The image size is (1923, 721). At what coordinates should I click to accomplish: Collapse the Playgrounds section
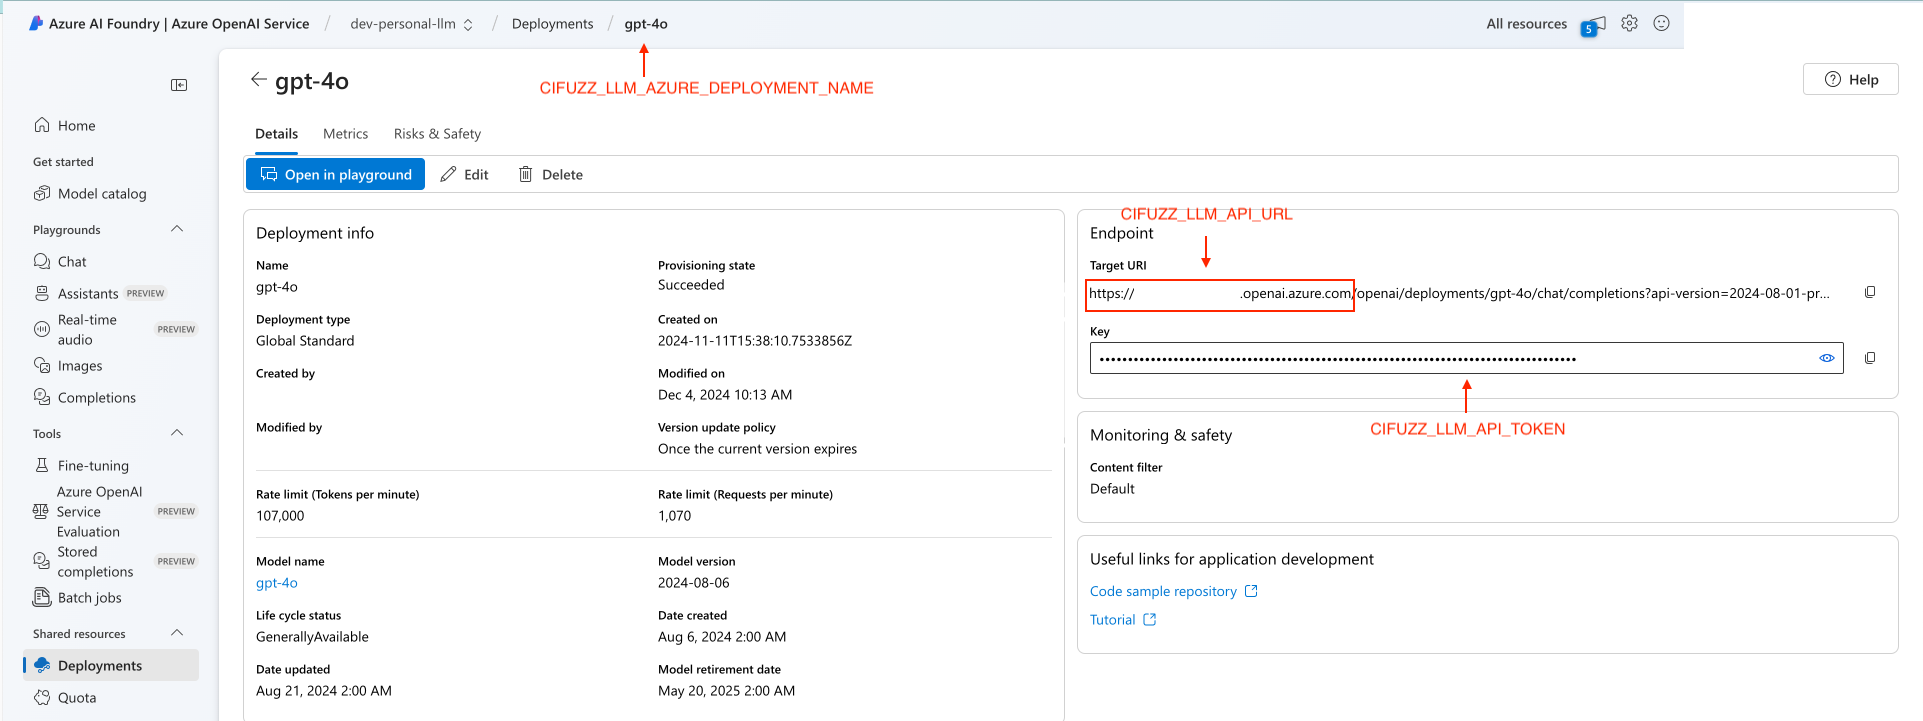[x=177, y=229]
